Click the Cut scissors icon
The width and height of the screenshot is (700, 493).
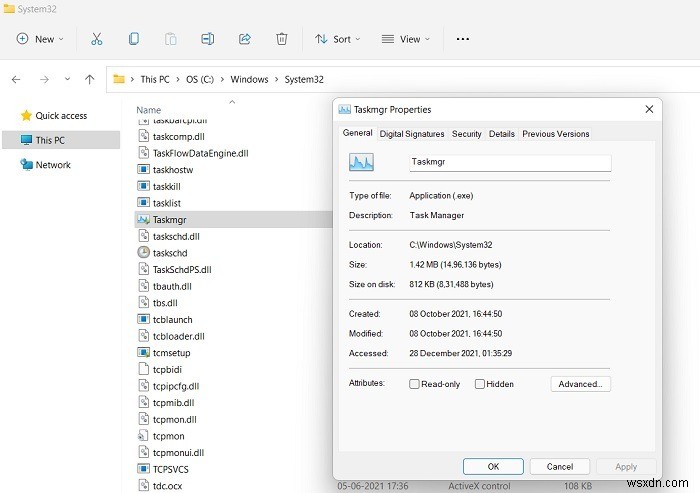click(x=96, y=39)
